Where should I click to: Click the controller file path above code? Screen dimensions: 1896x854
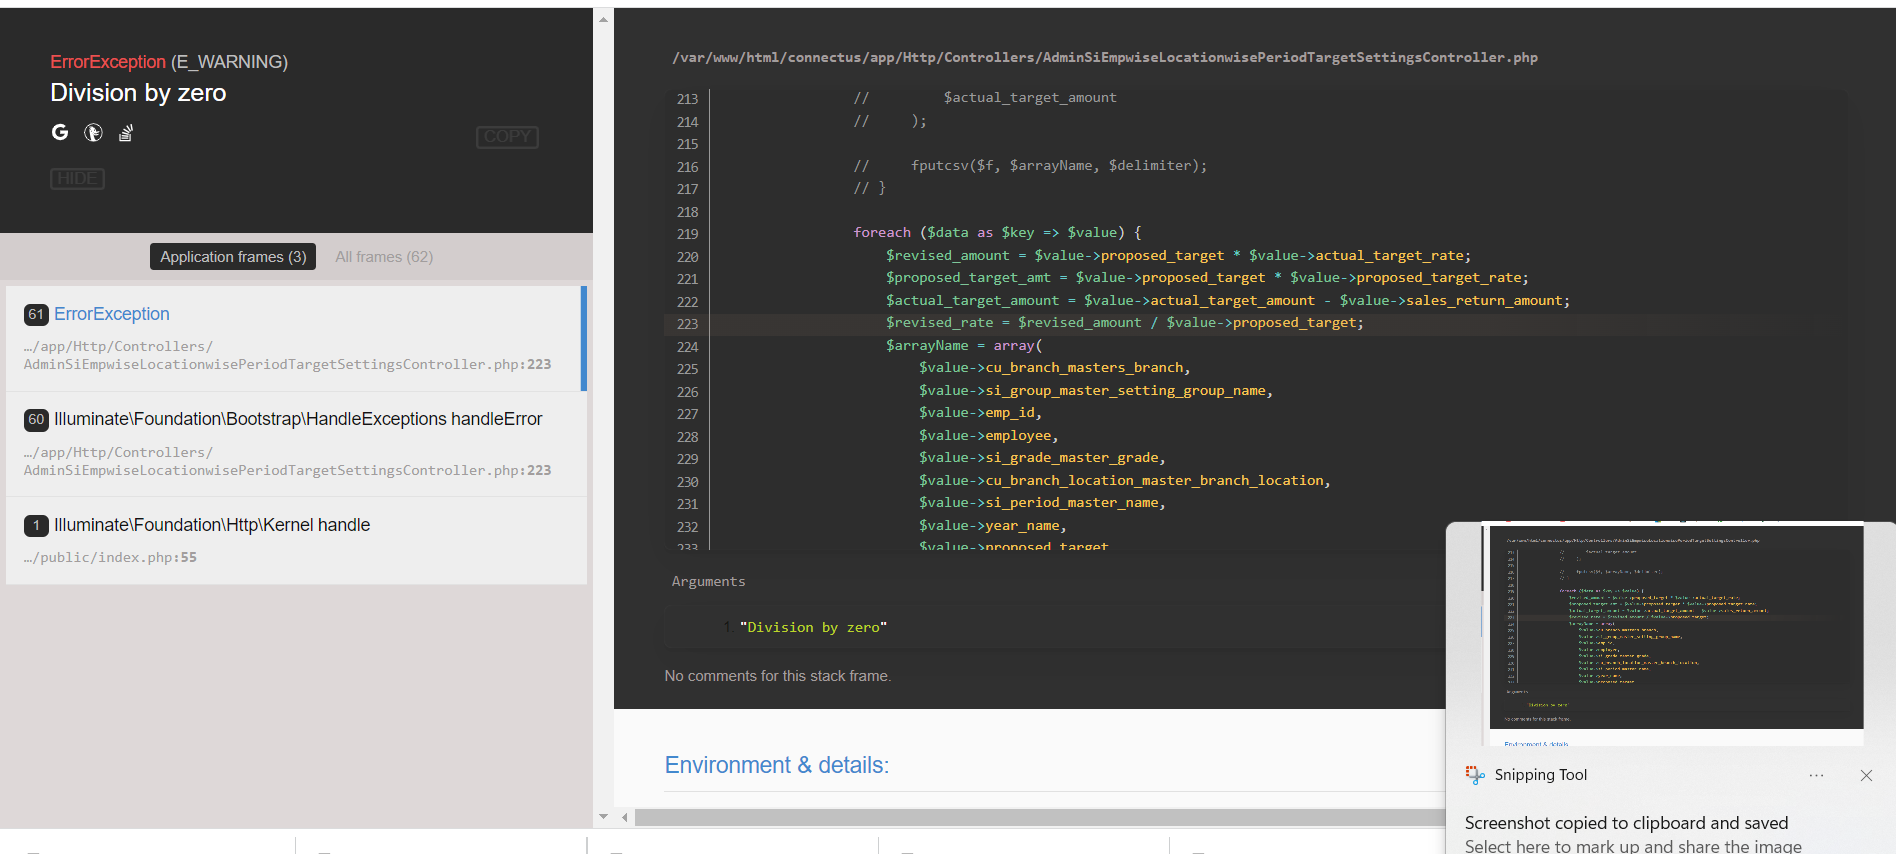click(1105, 58)
